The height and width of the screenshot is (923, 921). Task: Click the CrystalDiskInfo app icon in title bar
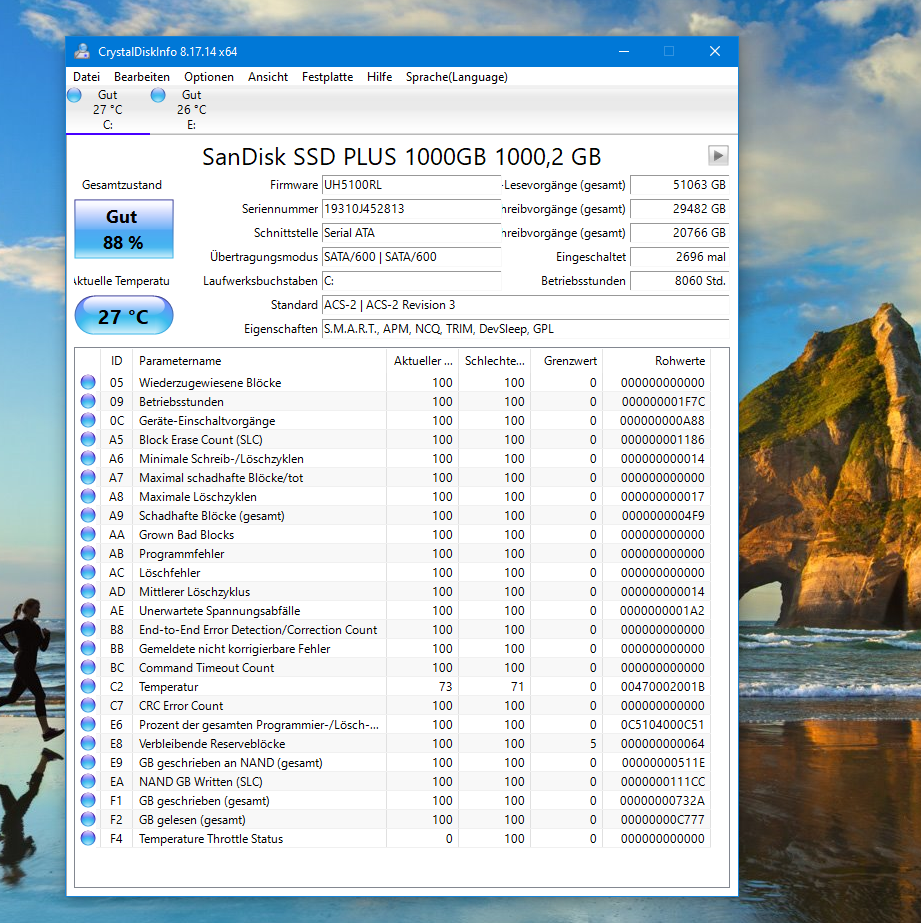click(x=82, y=52)
